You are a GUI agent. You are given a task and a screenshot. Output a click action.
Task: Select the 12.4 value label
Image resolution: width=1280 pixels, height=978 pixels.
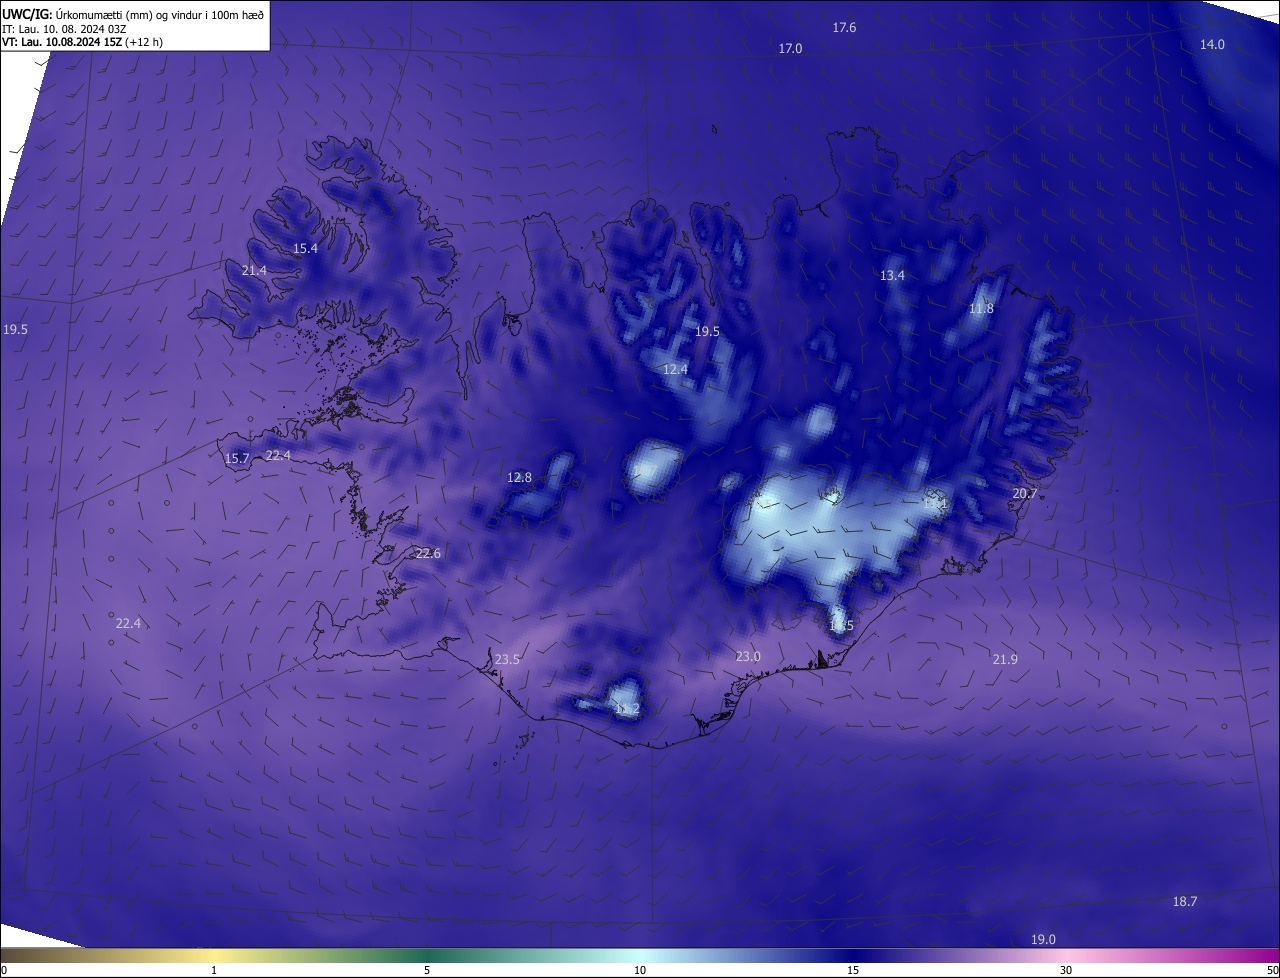click(675, 370)
